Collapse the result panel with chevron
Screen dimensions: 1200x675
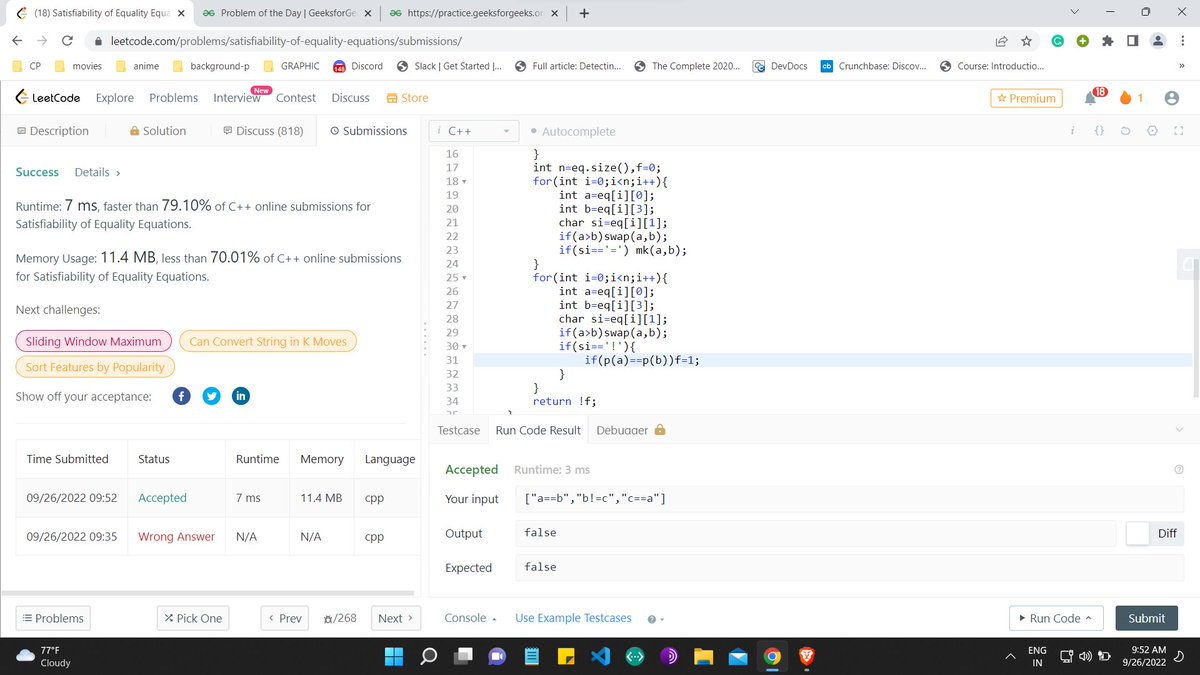1178,430
